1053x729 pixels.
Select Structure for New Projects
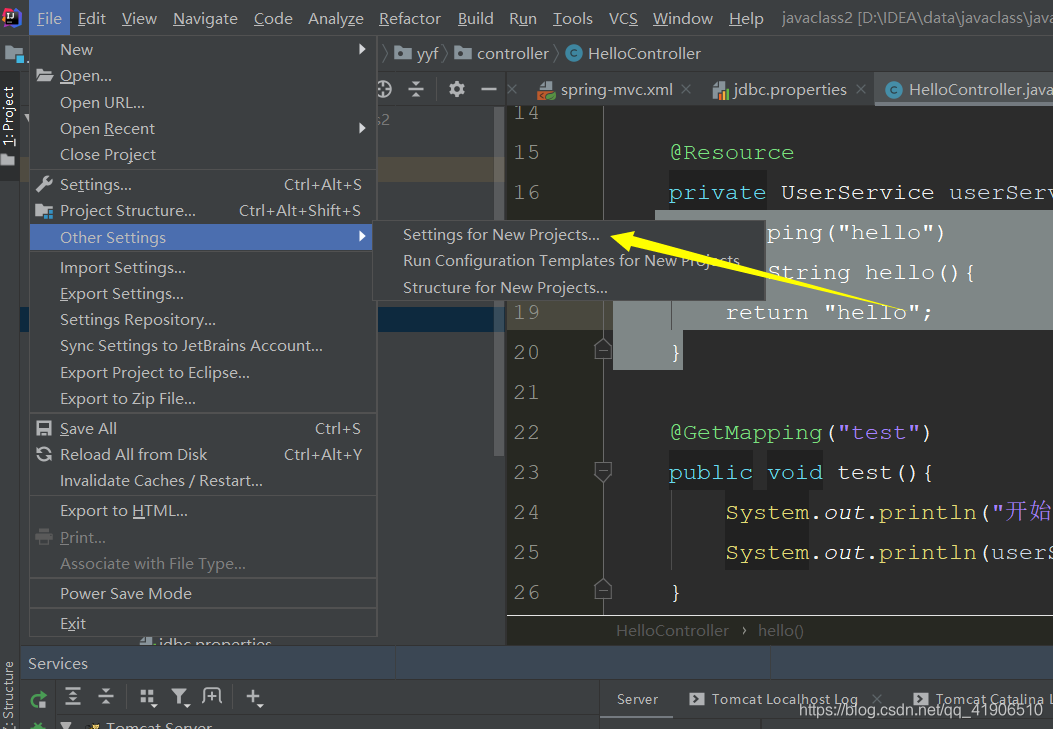coord(505,287)
